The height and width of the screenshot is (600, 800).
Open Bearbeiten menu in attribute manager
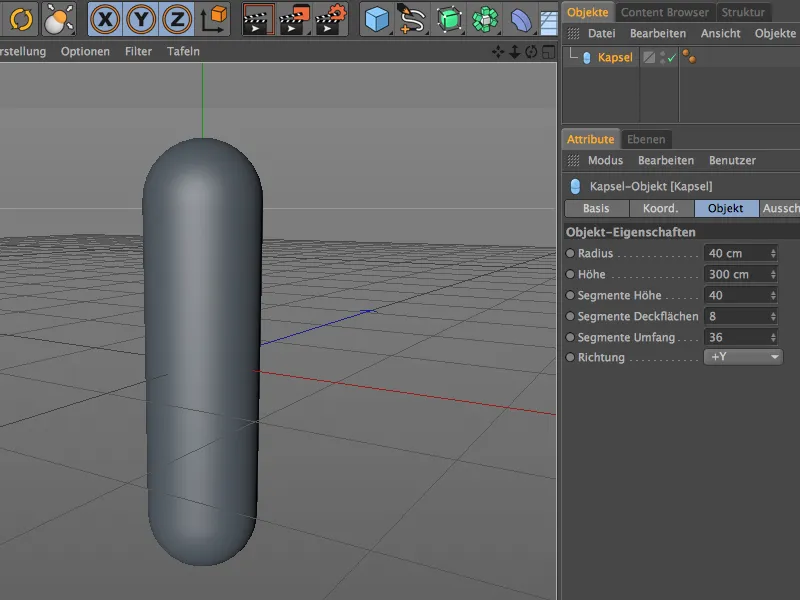pyautogui.click(x=666, y=161)
